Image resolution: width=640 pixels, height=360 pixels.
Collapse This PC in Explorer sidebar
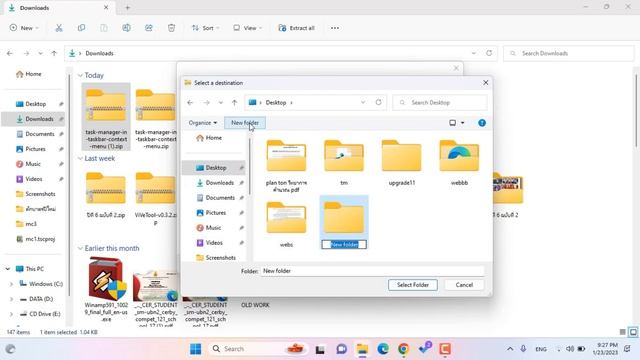(x=8, y=269)
